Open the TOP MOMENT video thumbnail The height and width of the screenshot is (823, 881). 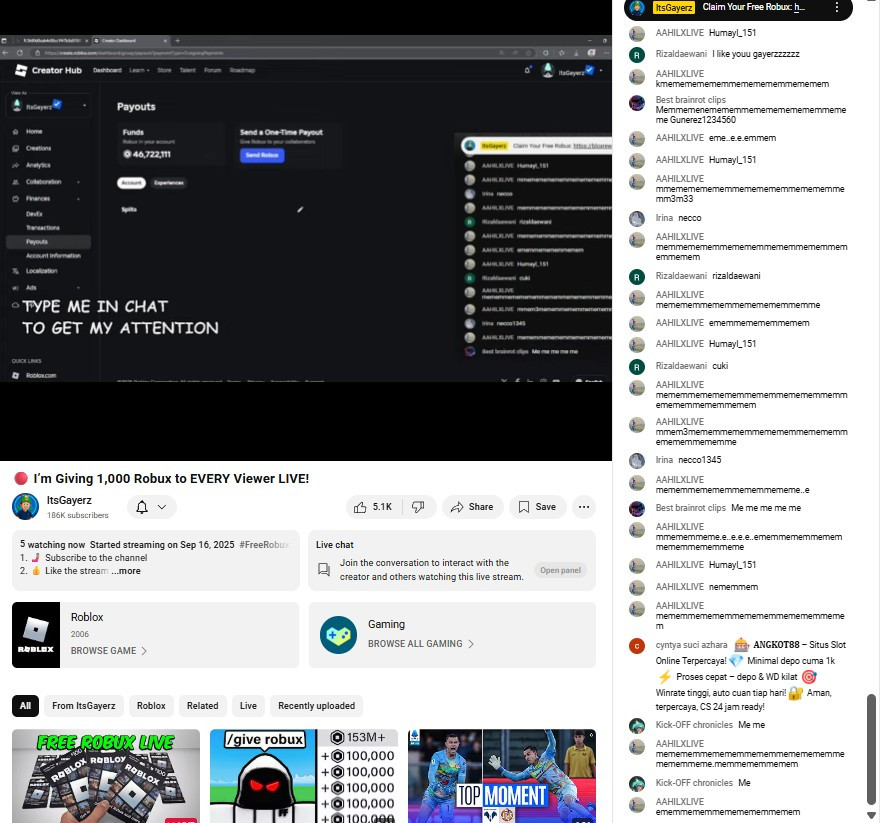tap(502, 776)
